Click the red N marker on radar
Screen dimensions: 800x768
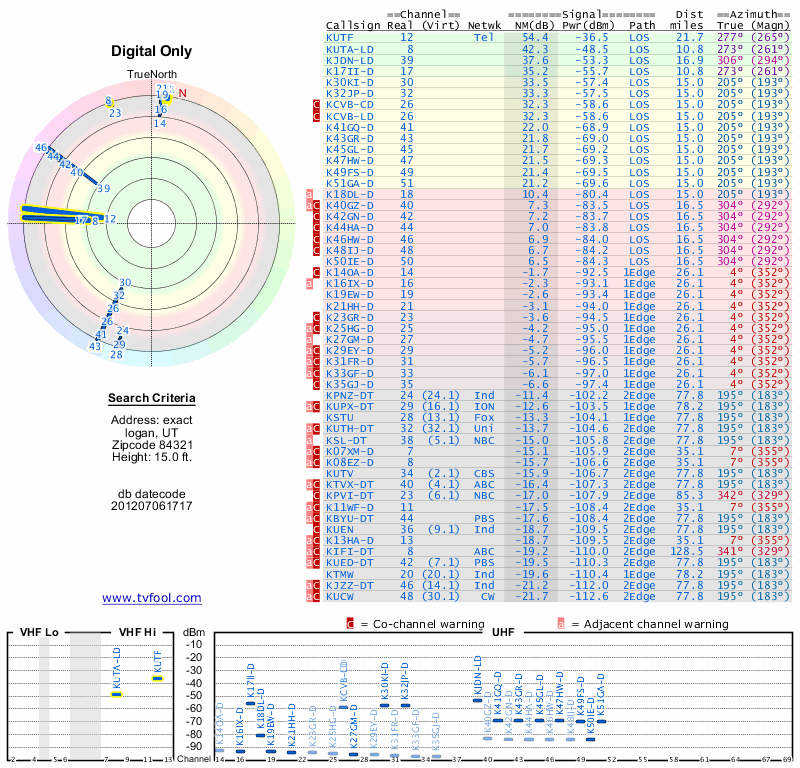pos(183,93)
